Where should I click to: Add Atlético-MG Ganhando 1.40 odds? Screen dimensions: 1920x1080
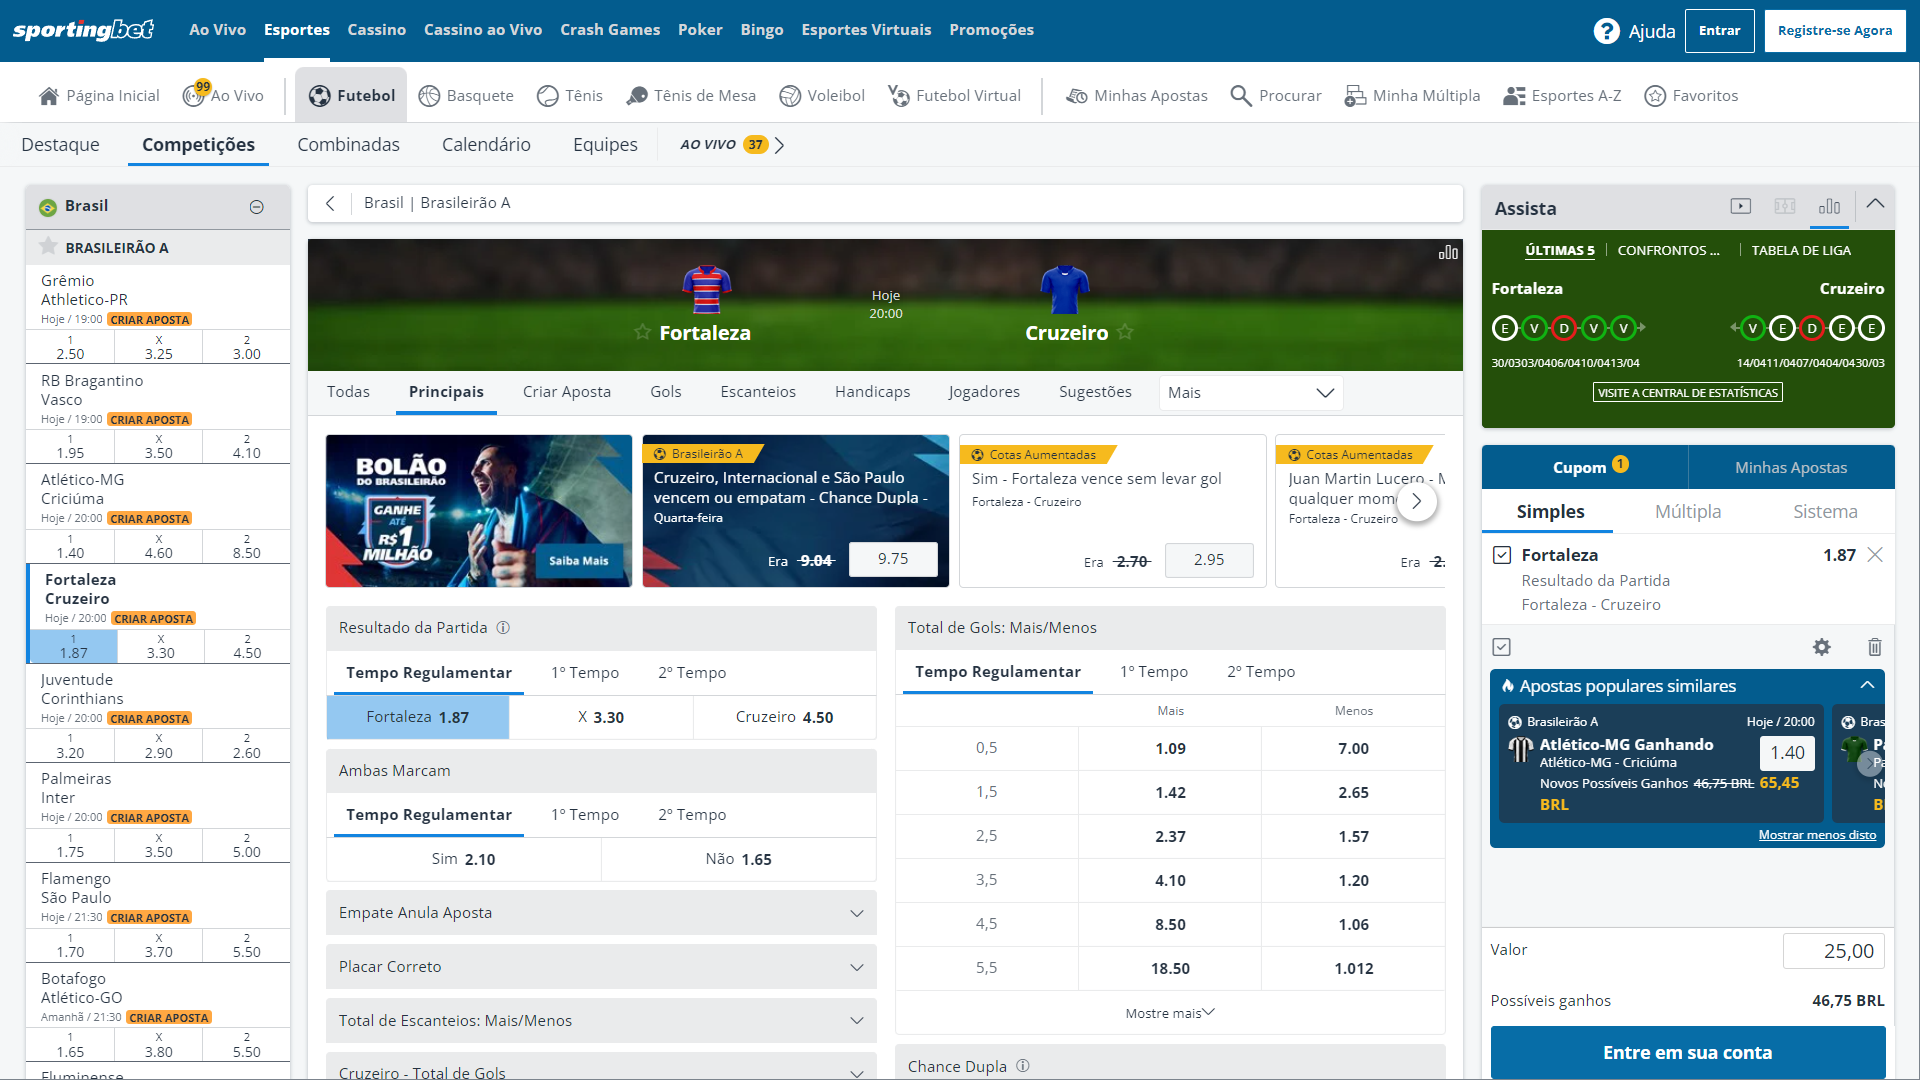tap(1787, 753)
